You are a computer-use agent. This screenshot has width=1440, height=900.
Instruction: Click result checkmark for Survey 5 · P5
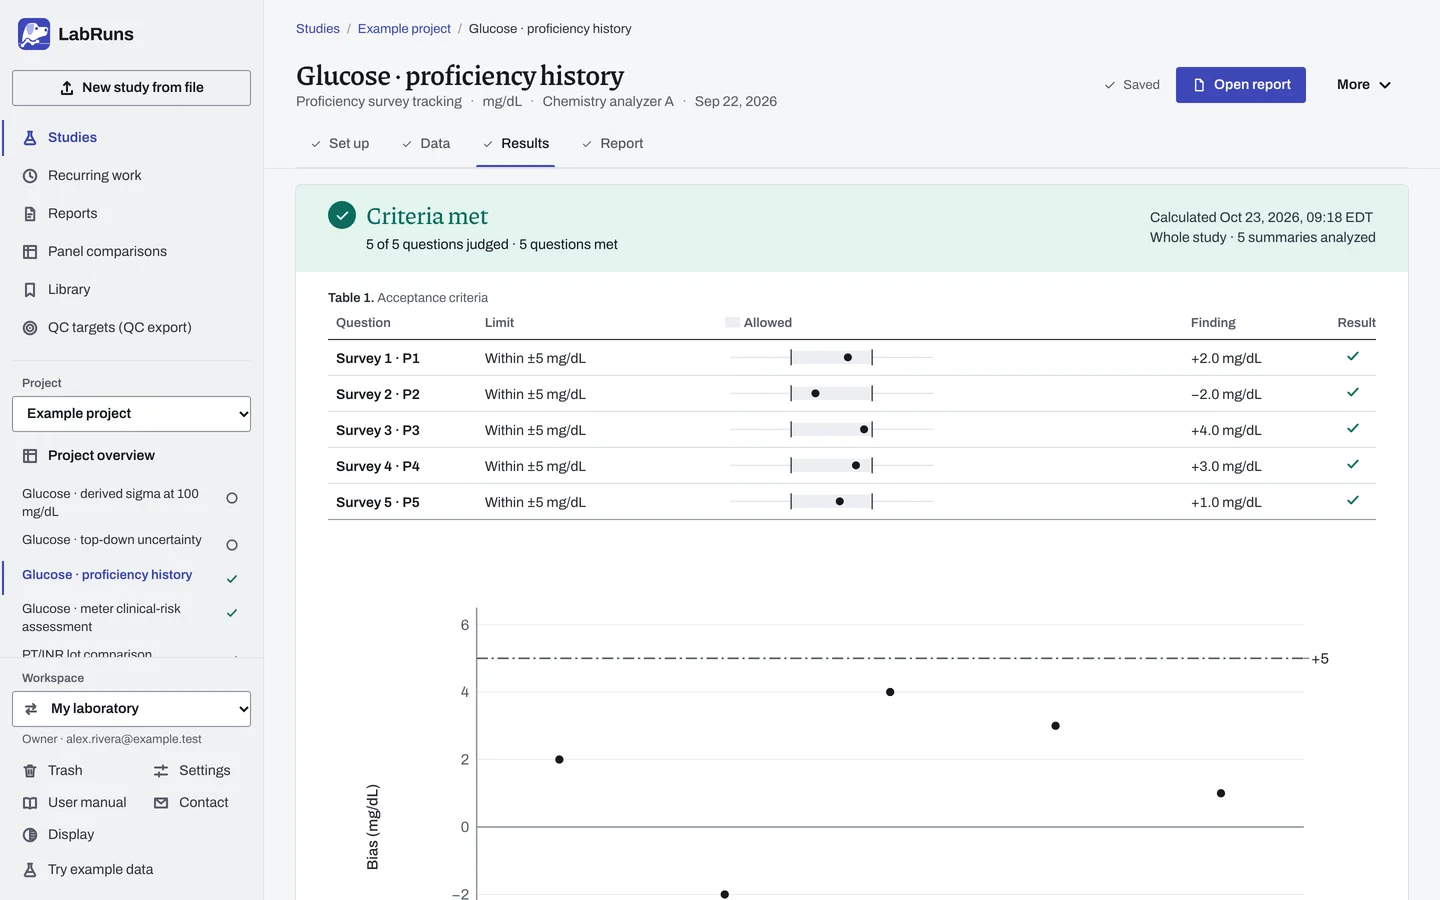click(1353, 501)
